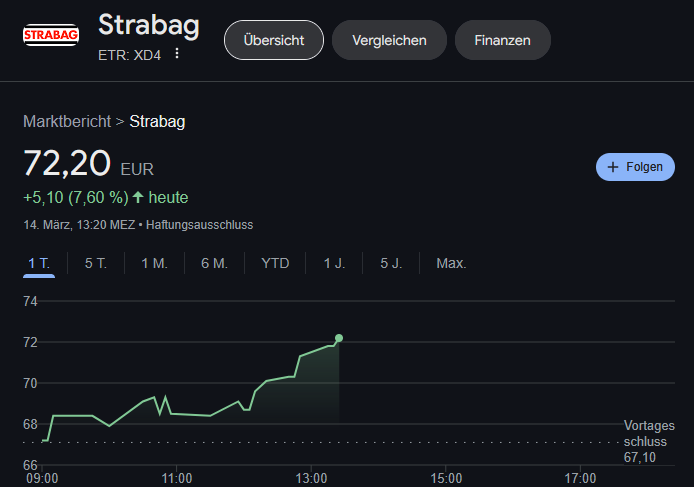Follow Strabag with the Folgen button
Image resolution: width=694 pixels, height=487 pixels.
pos(635,167)
